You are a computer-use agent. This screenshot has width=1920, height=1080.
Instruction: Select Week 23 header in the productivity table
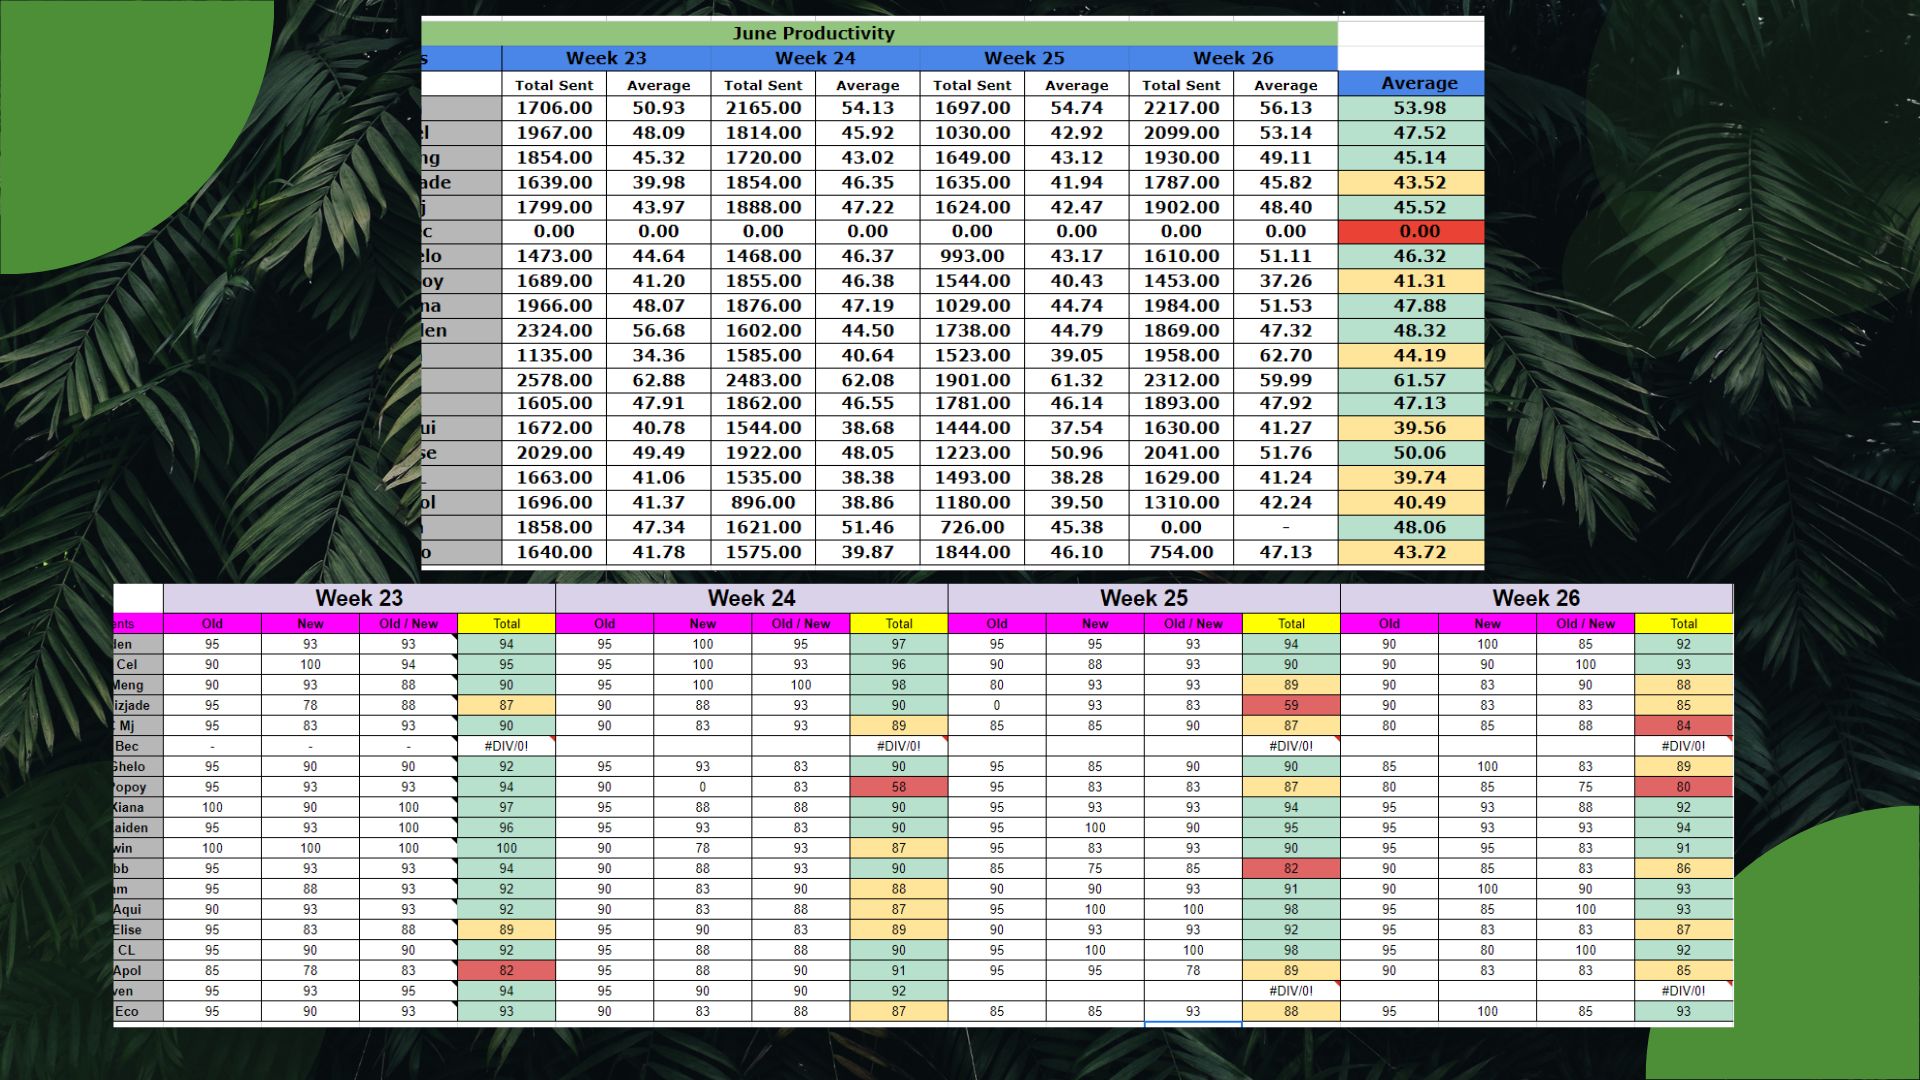[606, 58]
